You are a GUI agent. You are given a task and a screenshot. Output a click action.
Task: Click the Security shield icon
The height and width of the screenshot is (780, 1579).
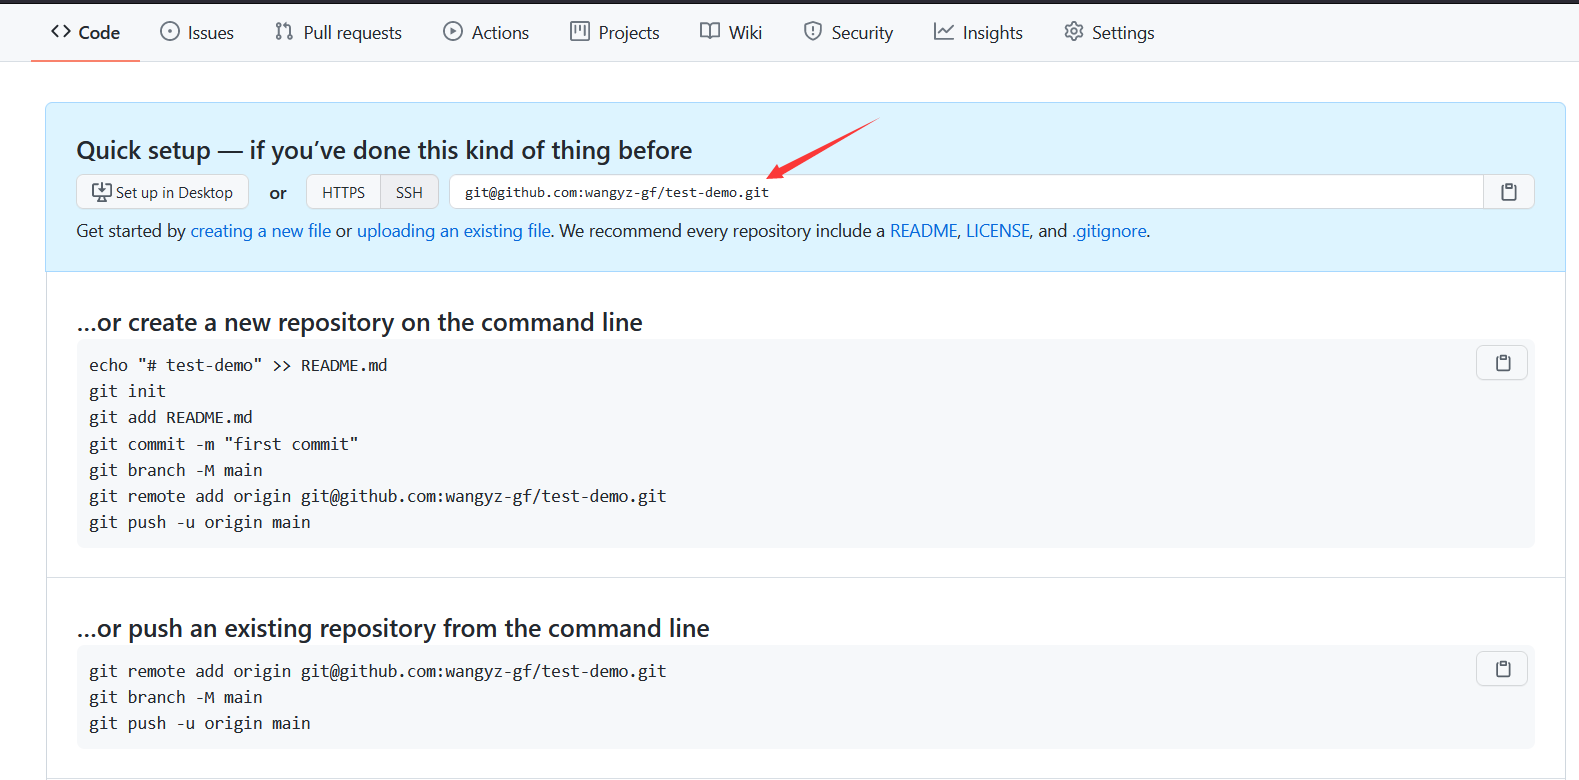coord(813,31)
